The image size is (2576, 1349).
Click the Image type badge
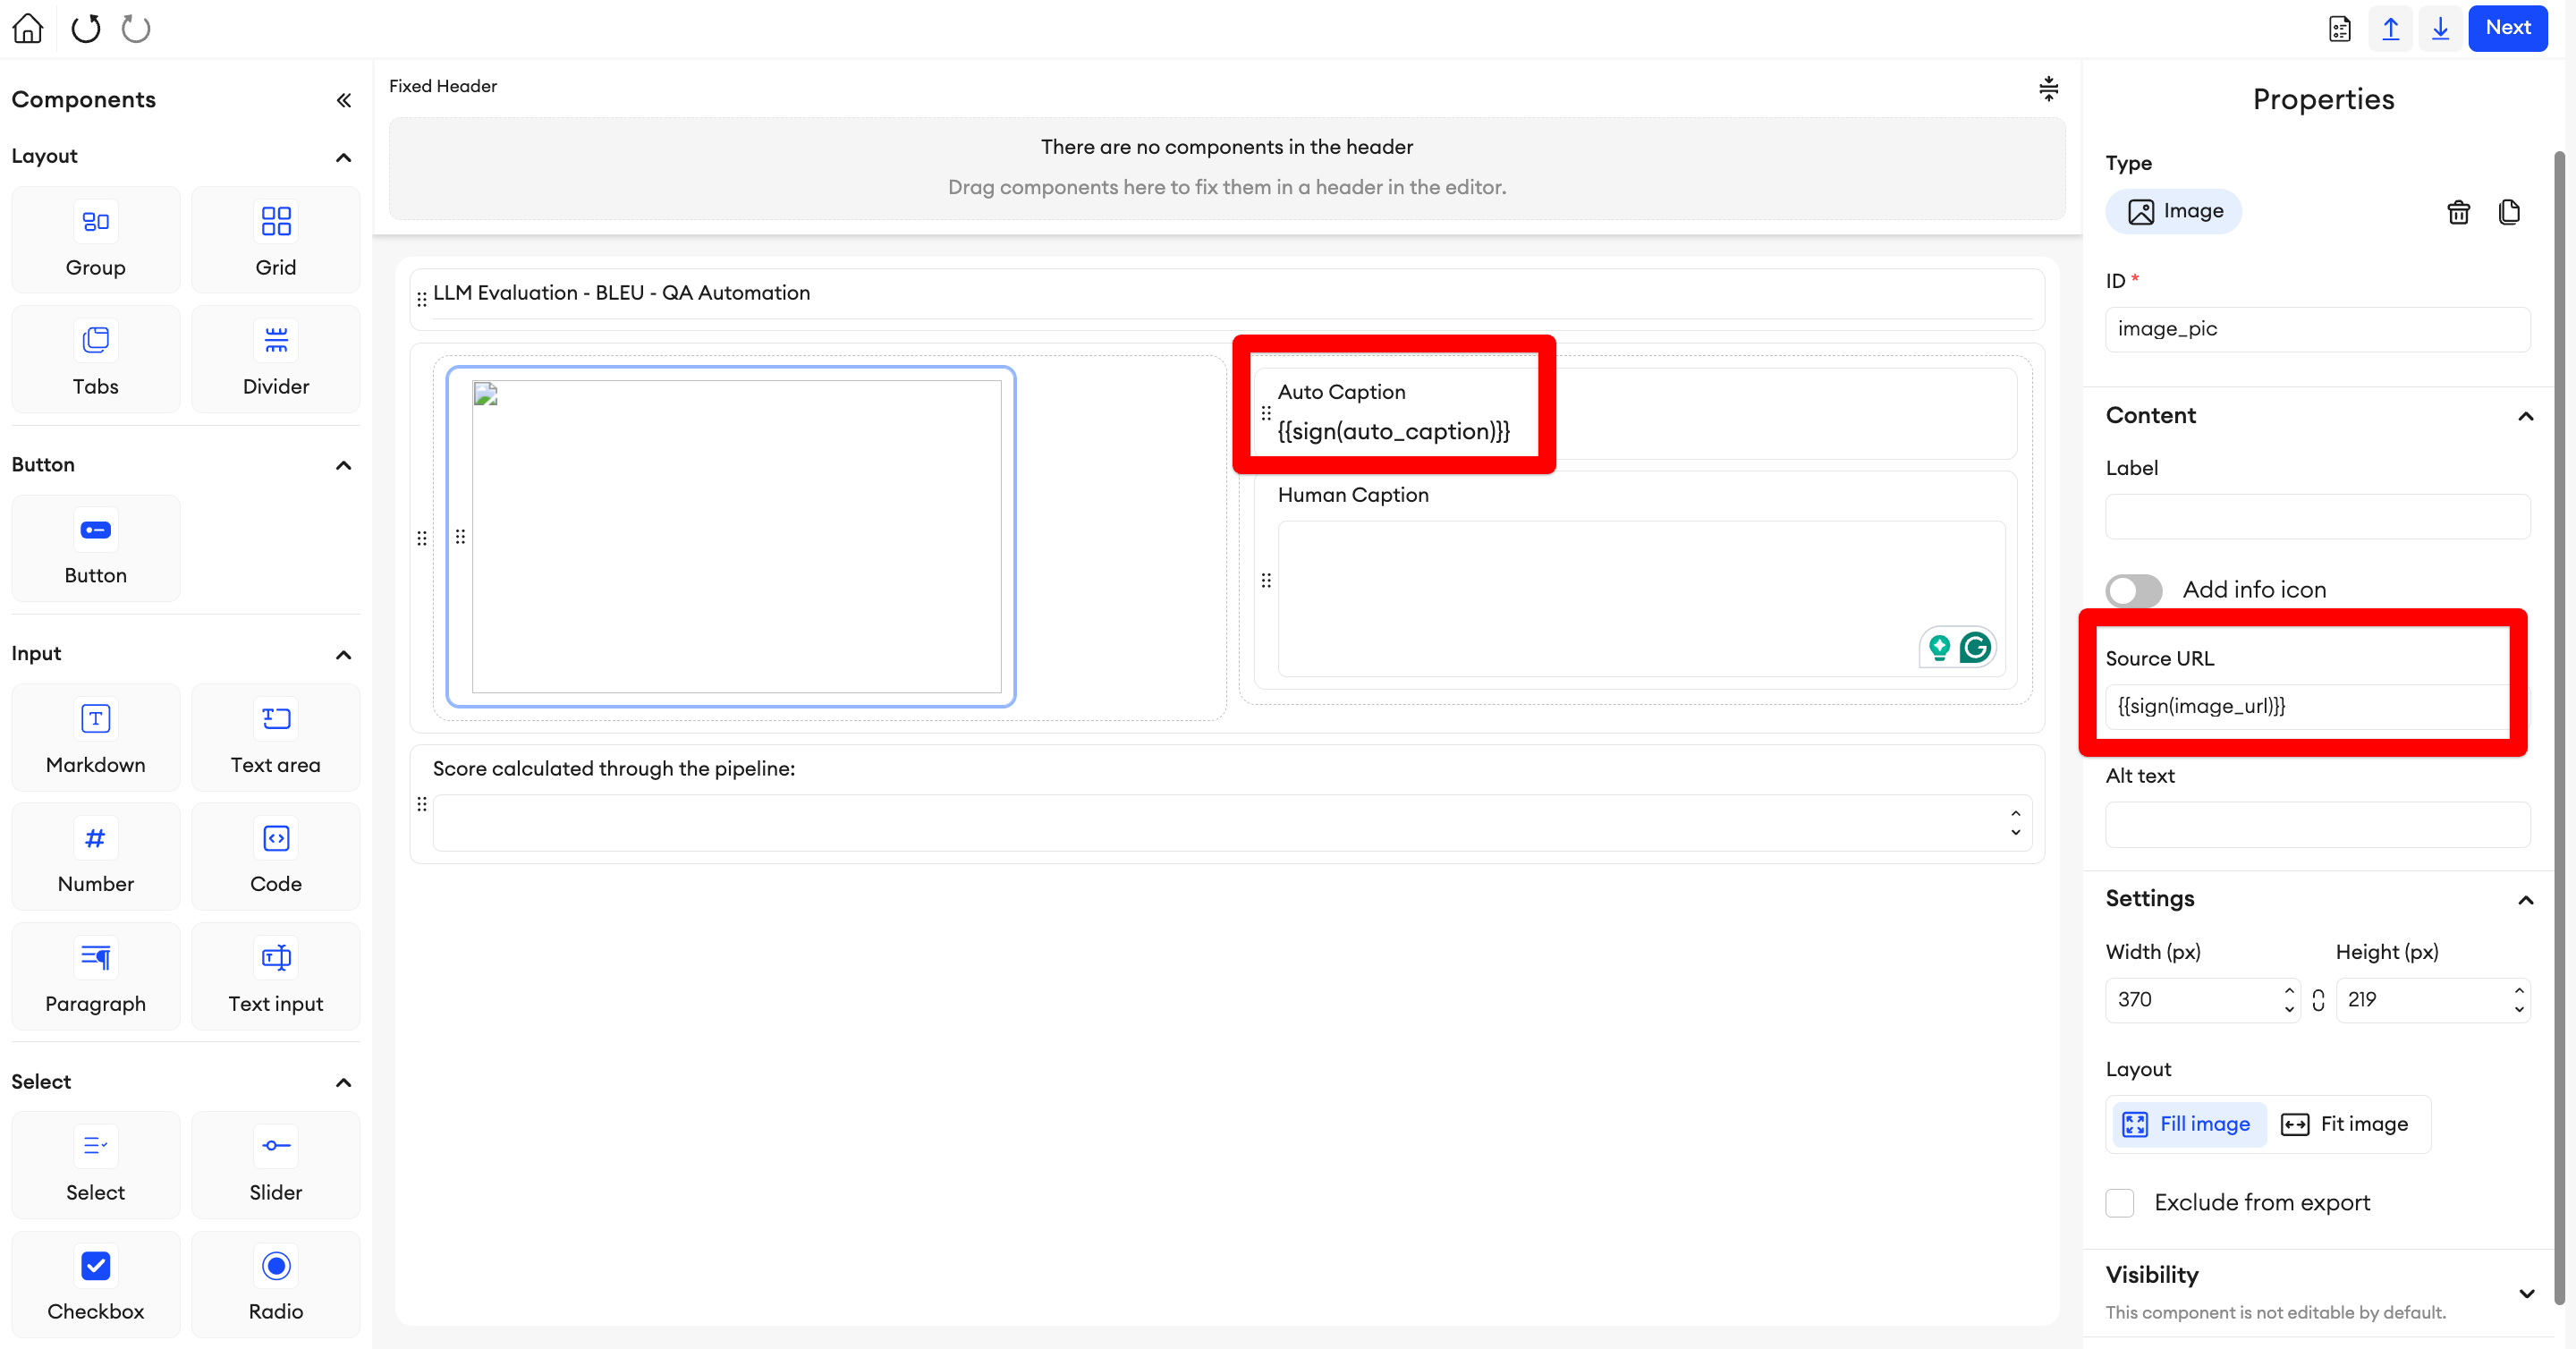(2173, 212)
